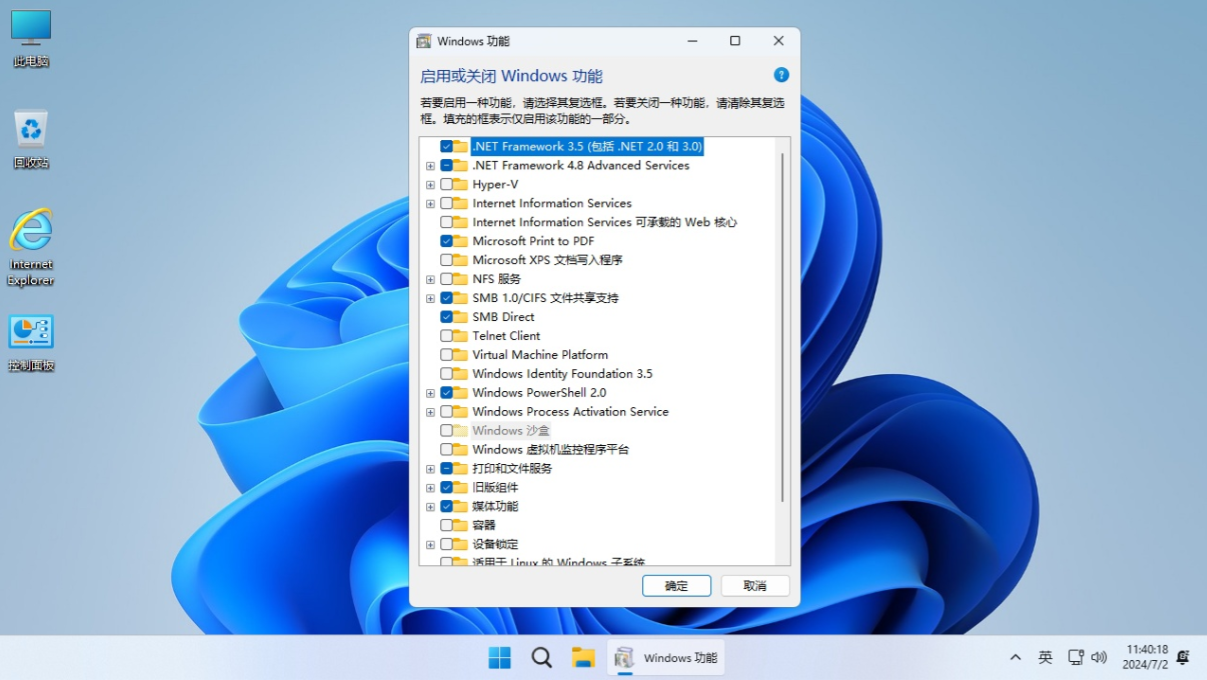The image size is (1207, 680).
Task: Select the 旧版组件 row label
Action: coord(495,487)
